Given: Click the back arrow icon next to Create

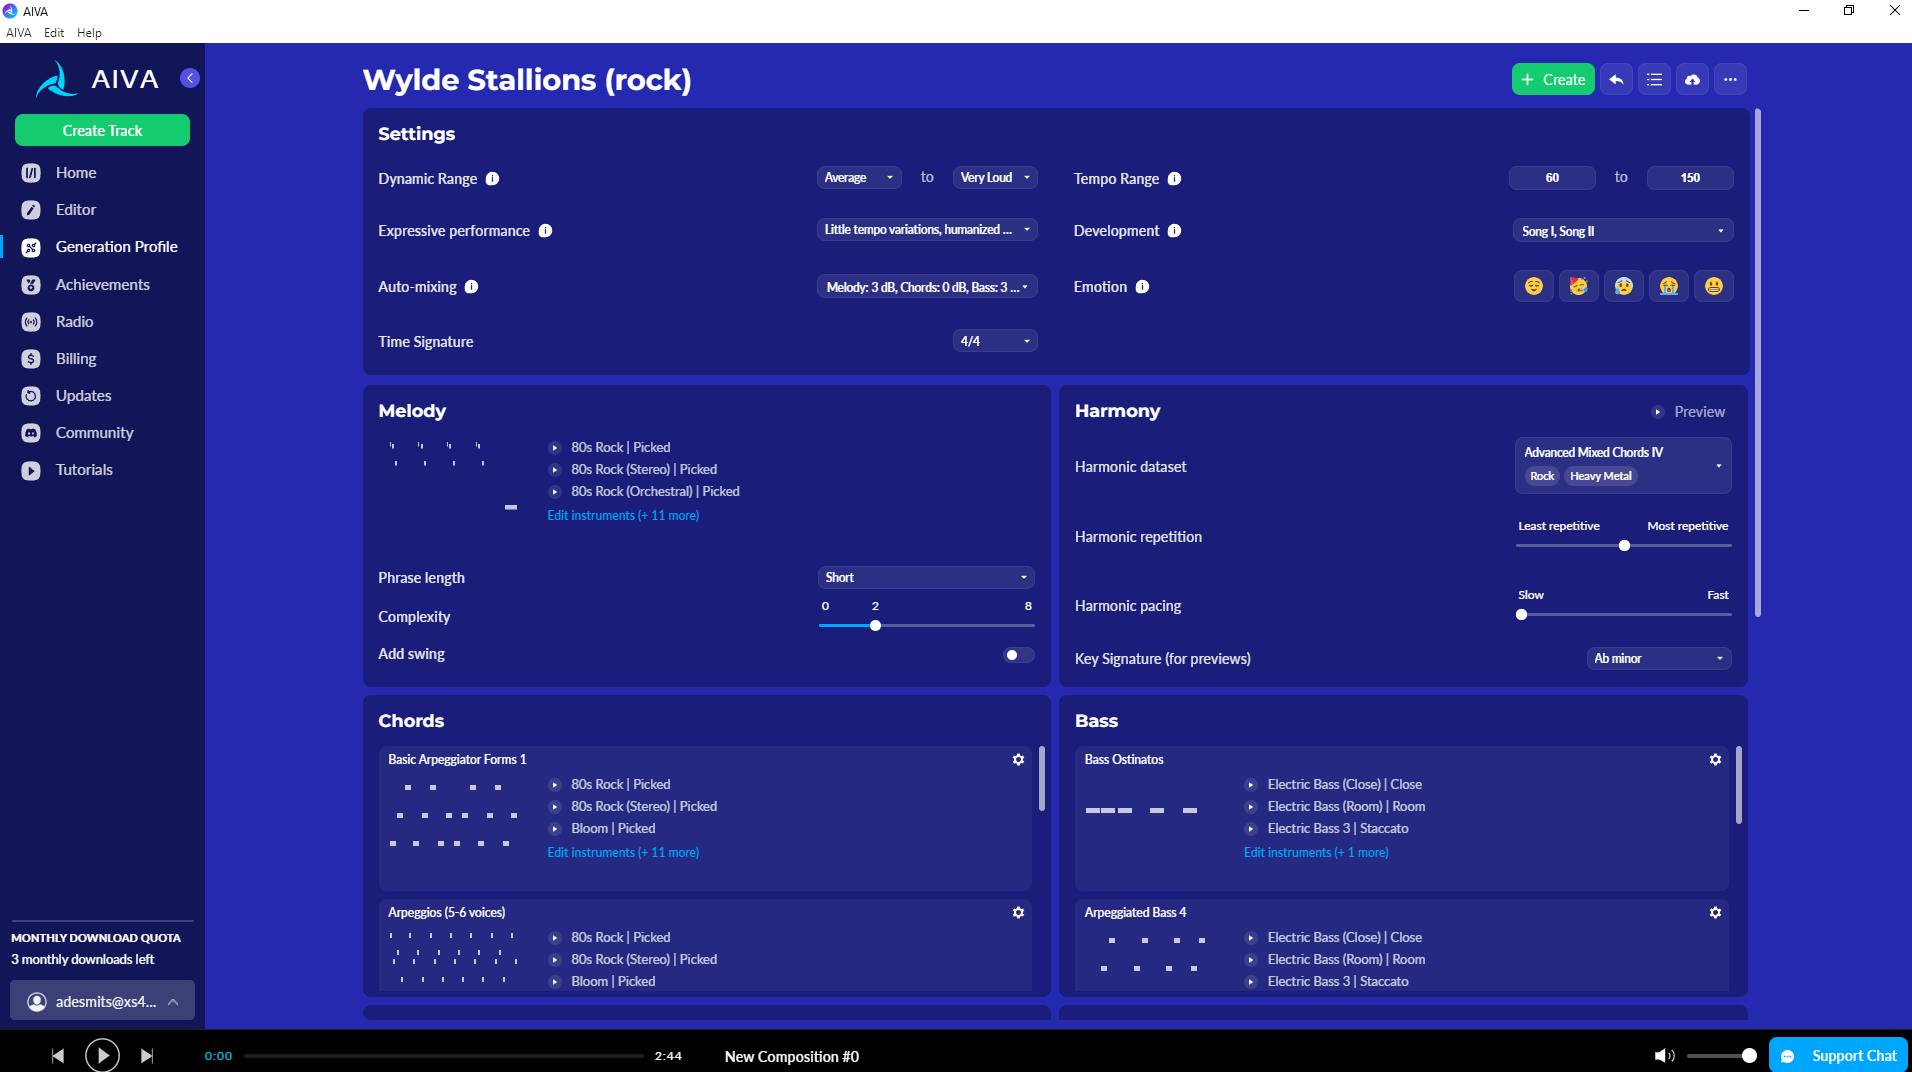Looking at the screenshot, I should [1616, 80].
